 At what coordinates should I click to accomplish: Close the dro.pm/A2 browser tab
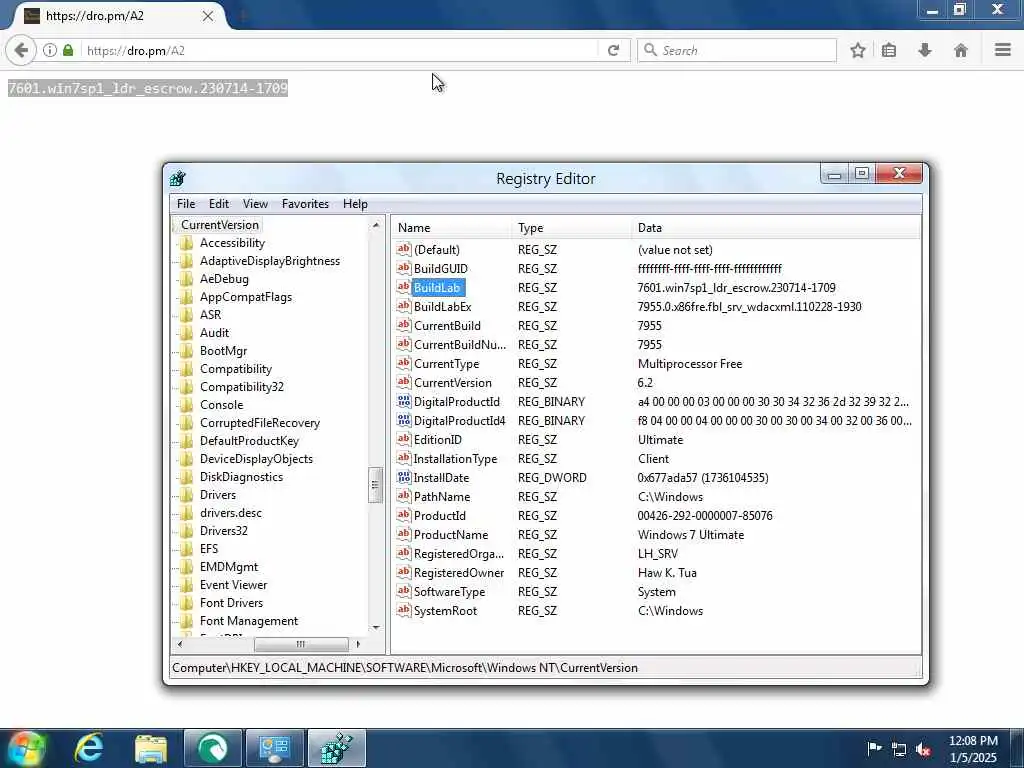[x=208, y=16]
